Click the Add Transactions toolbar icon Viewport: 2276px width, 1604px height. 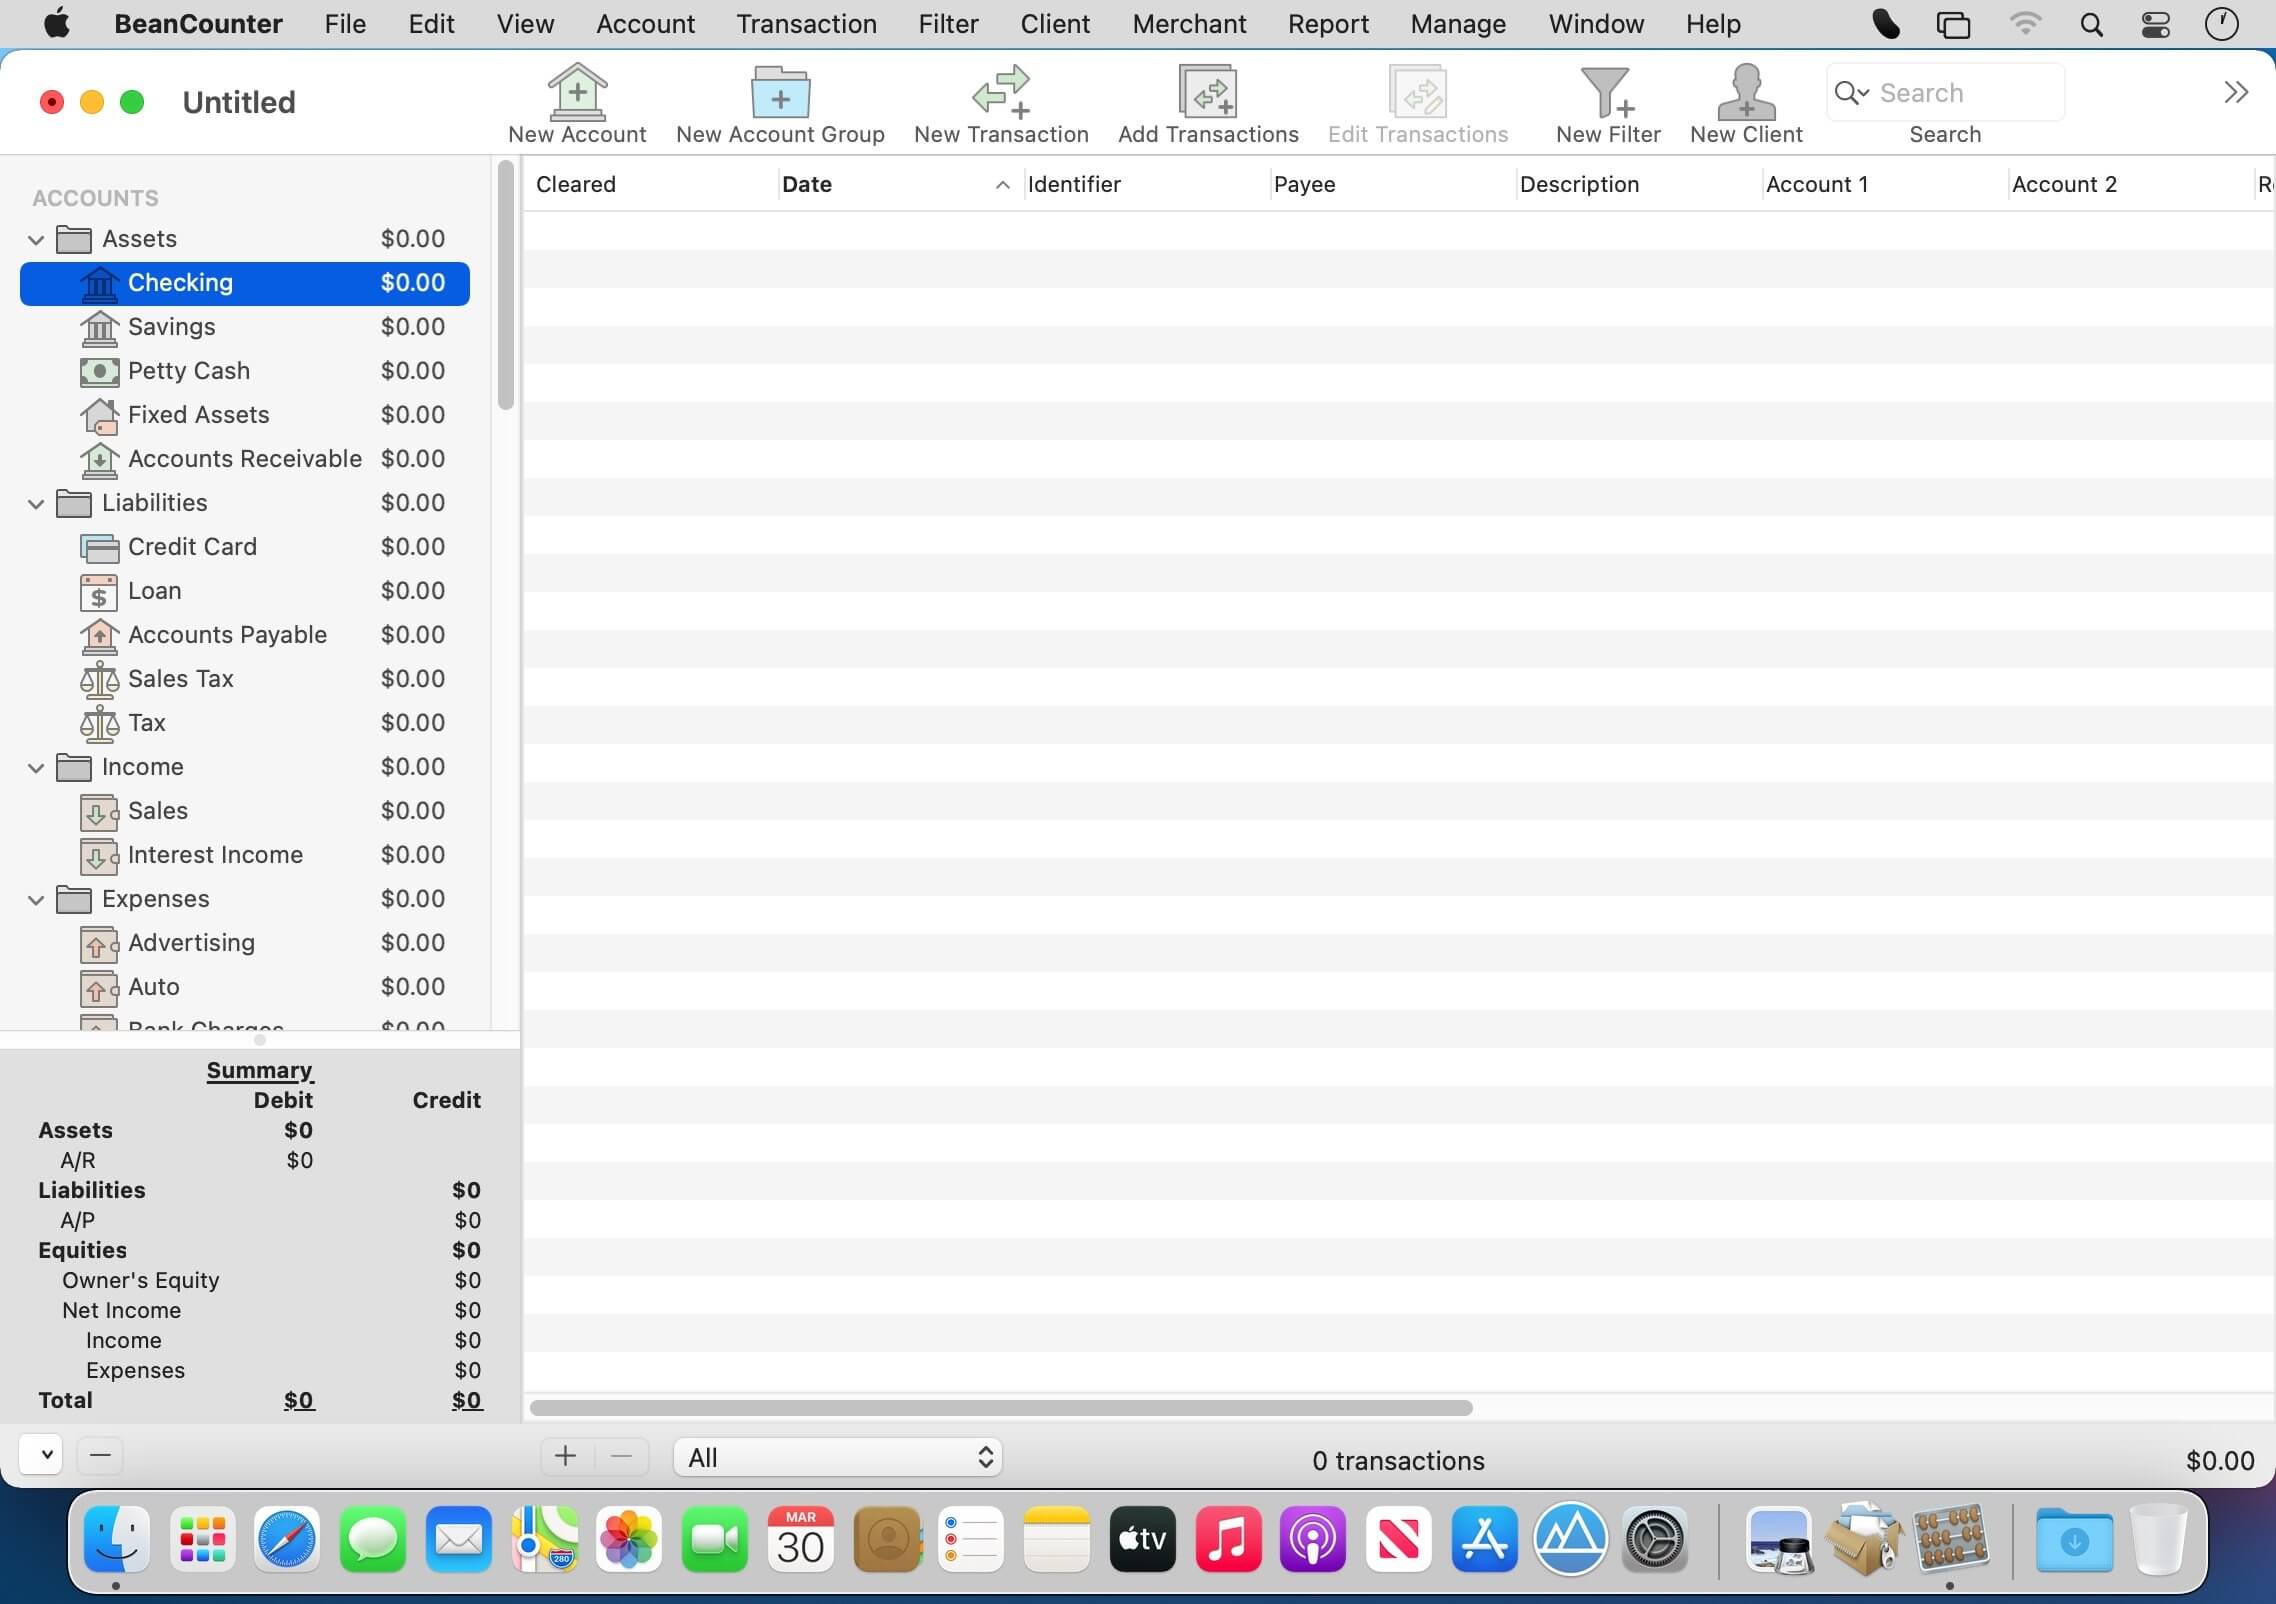pos(1207,92)
